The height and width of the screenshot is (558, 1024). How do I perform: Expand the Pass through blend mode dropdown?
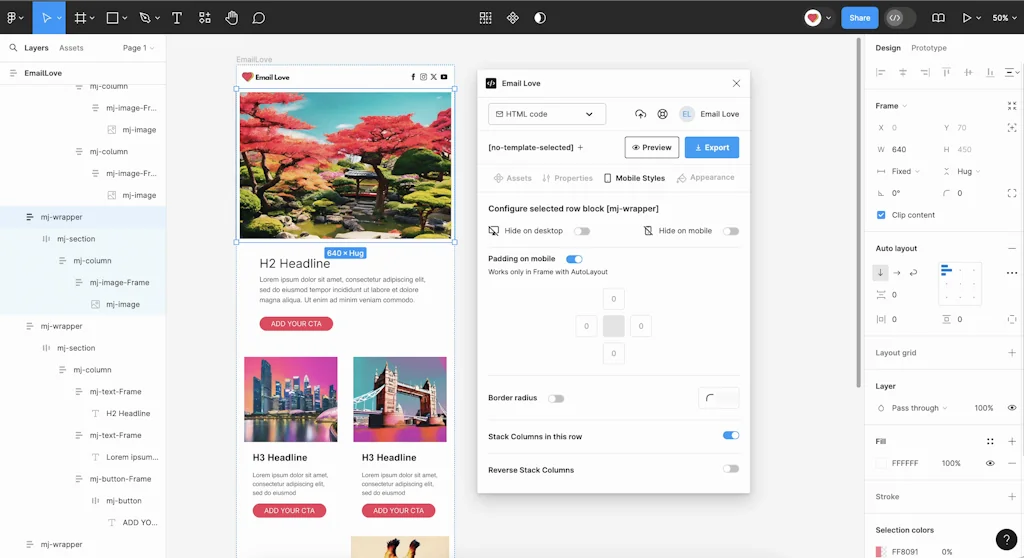tap(919, 408)
